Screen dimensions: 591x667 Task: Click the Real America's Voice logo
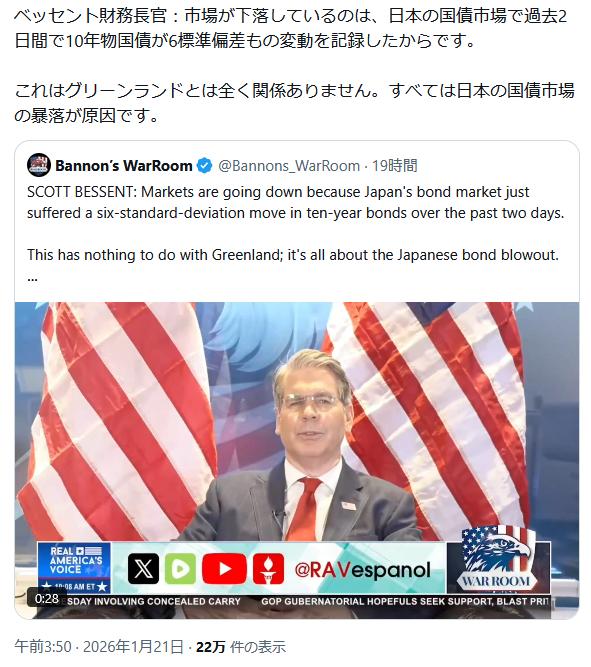coord(74,568)
